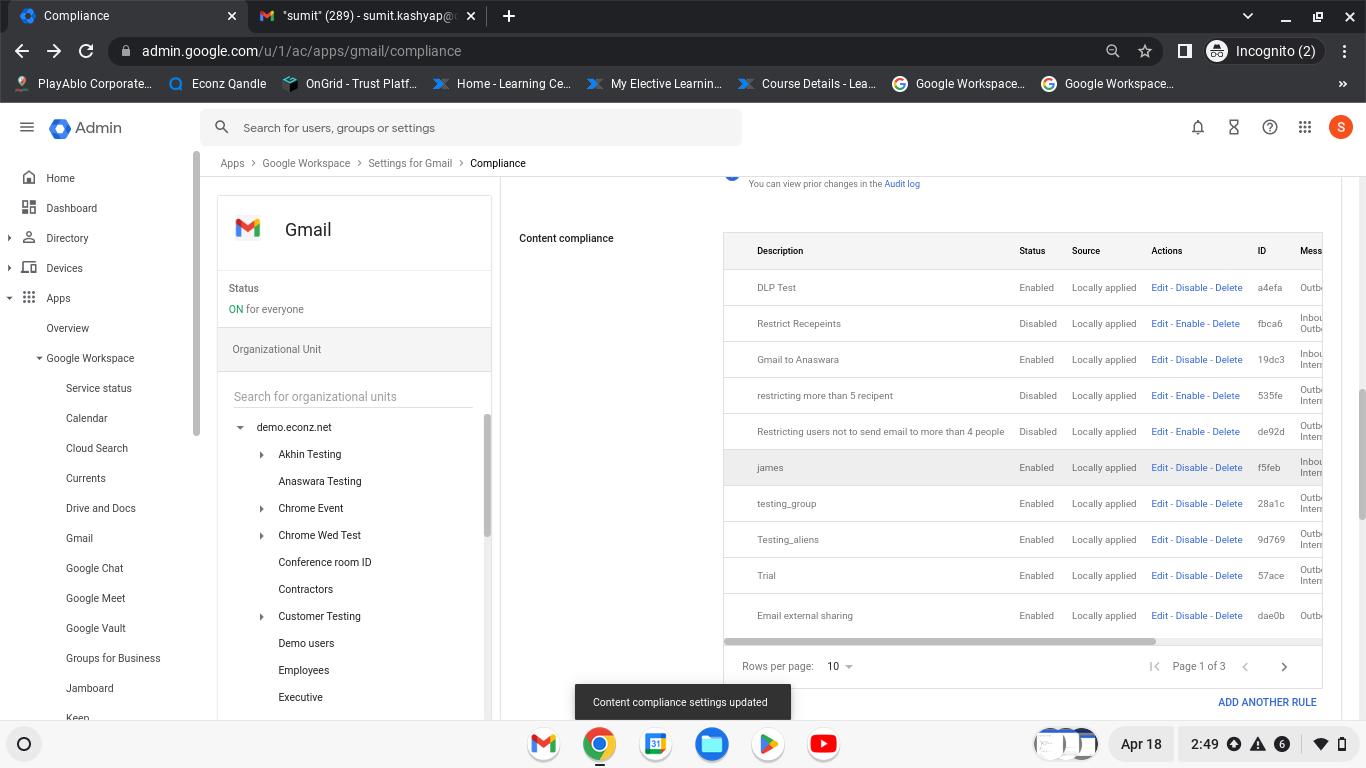
Task: Open Chrome from the shelf
Action: pos(599,744)
